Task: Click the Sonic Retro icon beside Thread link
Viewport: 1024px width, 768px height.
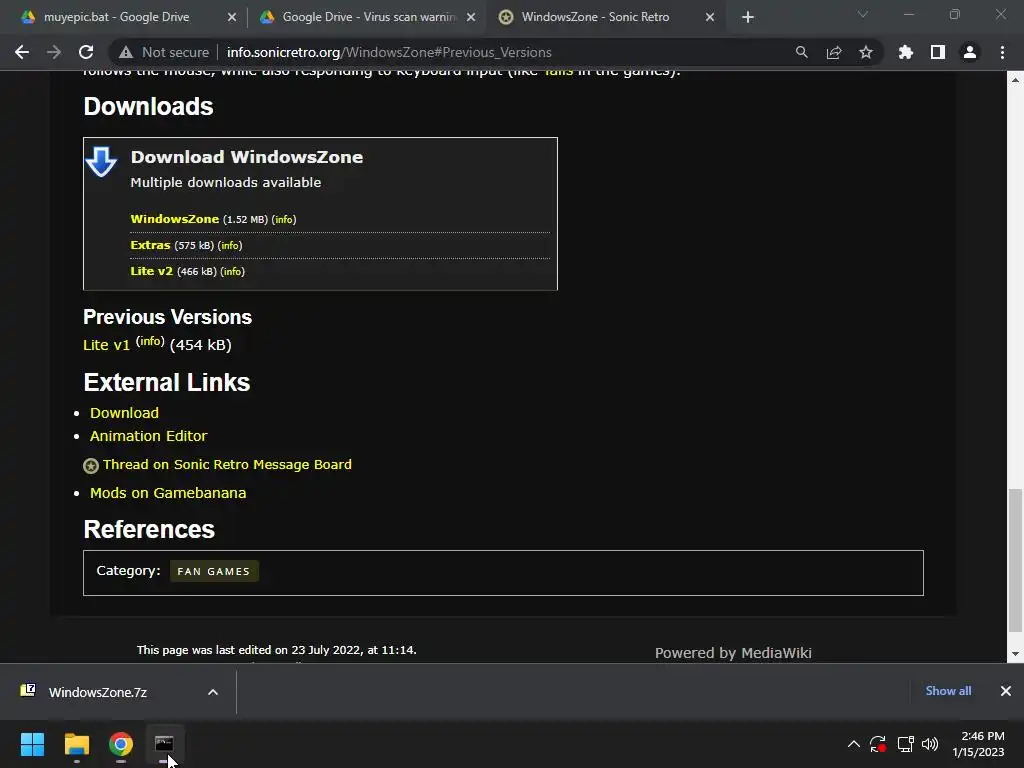Action: 91,466
